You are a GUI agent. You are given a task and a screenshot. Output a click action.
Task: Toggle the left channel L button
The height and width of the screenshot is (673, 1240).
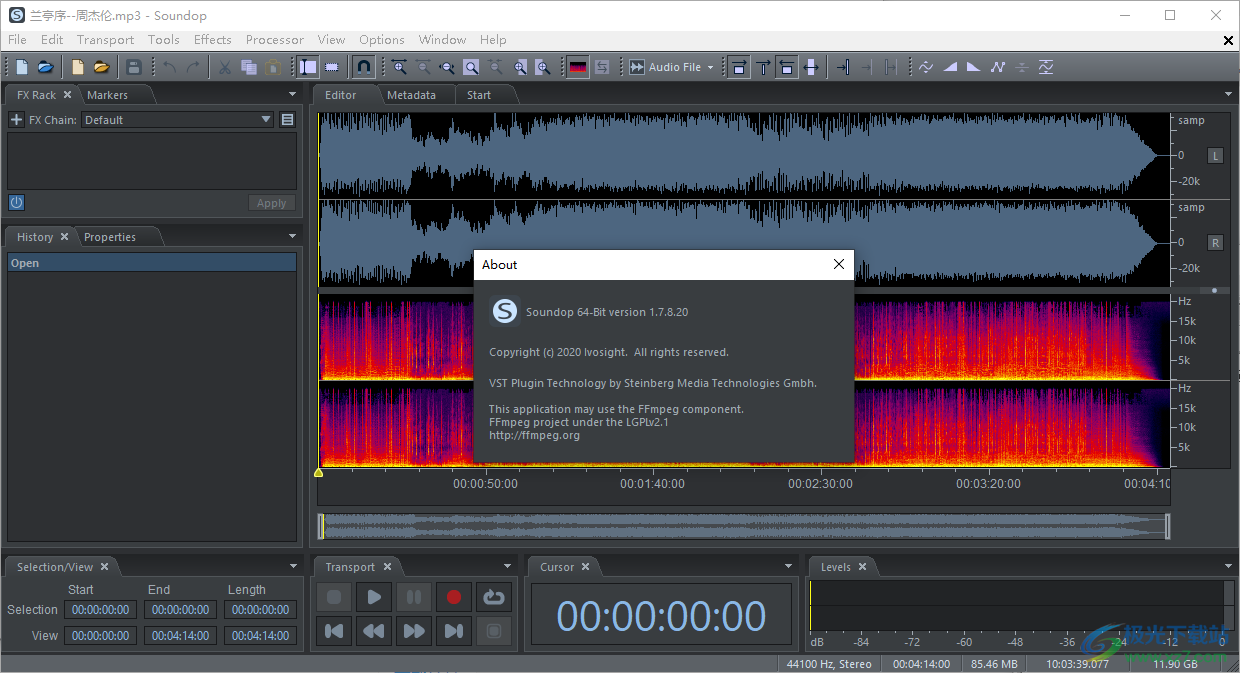1215,156
